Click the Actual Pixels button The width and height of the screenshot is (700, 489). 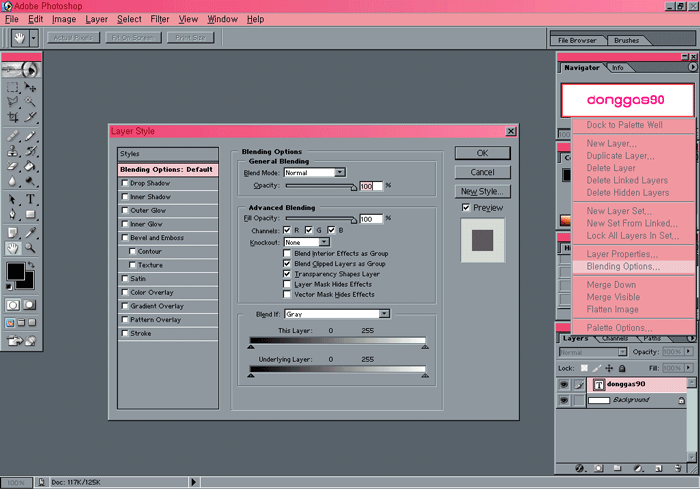[x=73, y=38]
